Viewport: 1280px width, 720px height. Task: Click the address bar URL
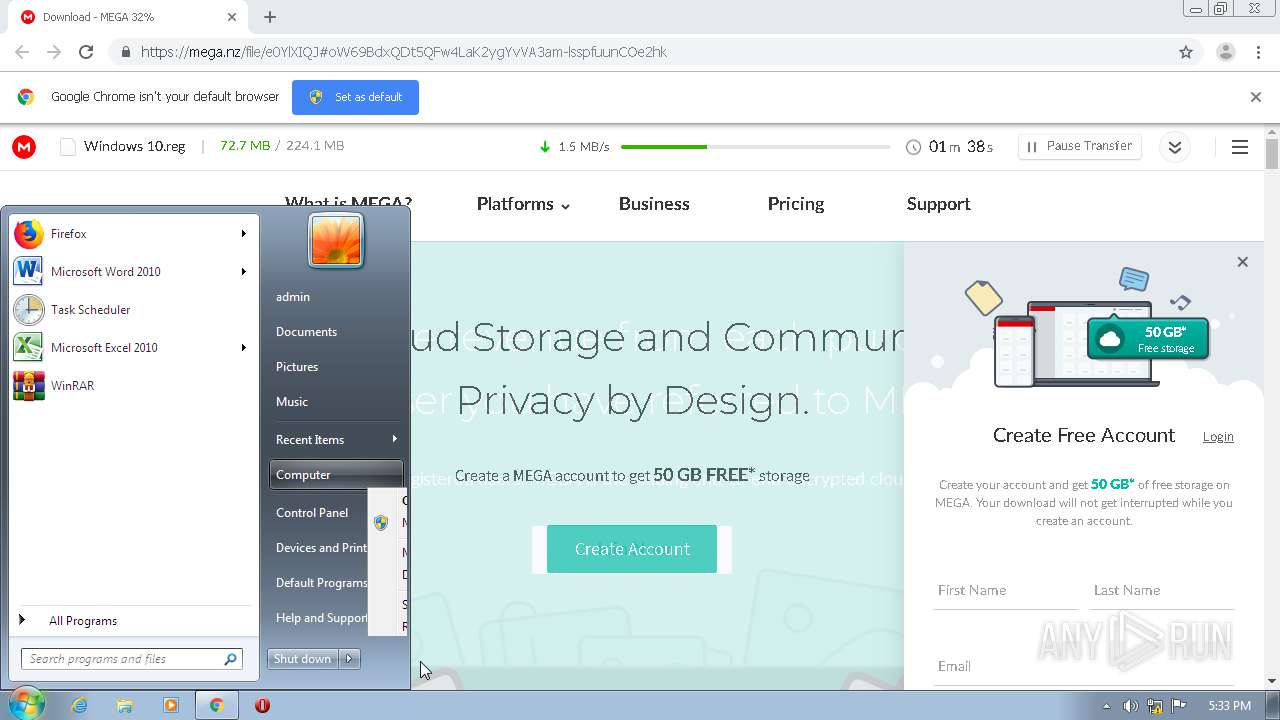tap(404, 52)
